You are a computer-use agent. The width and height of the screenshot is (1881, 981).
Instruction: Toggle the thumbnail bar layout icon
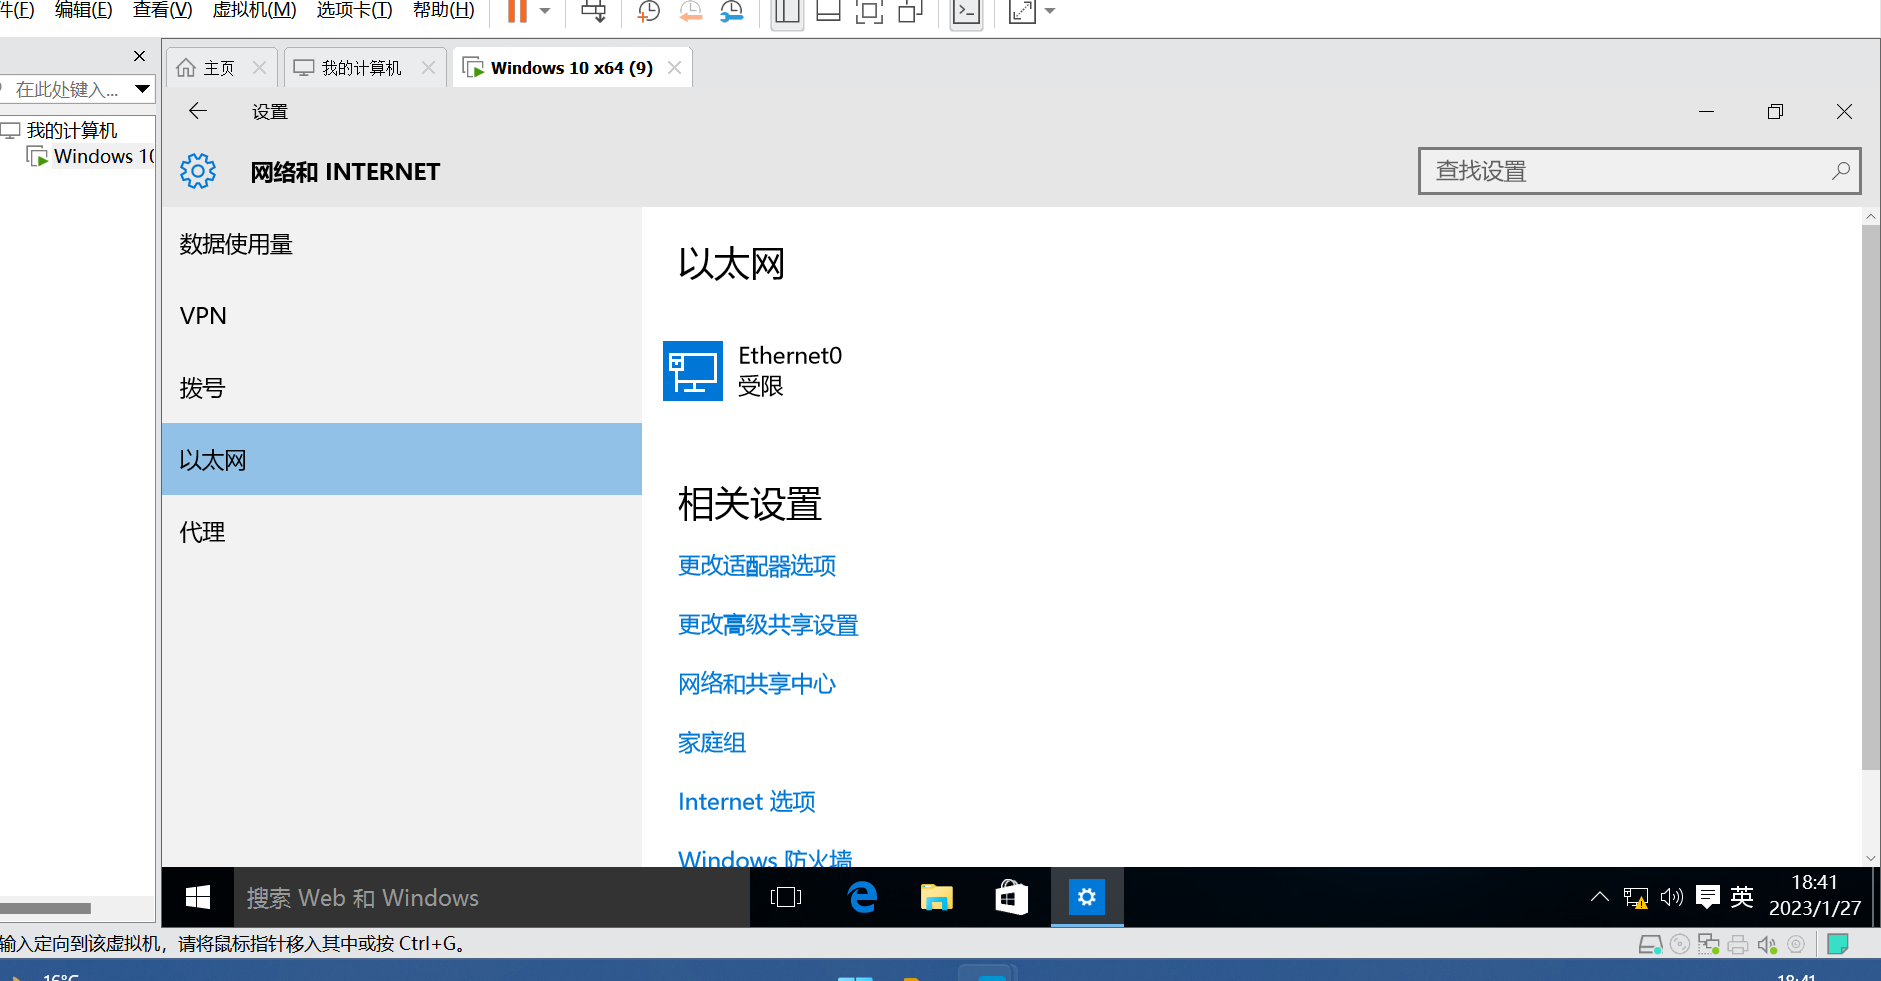(x=828, y=11)
